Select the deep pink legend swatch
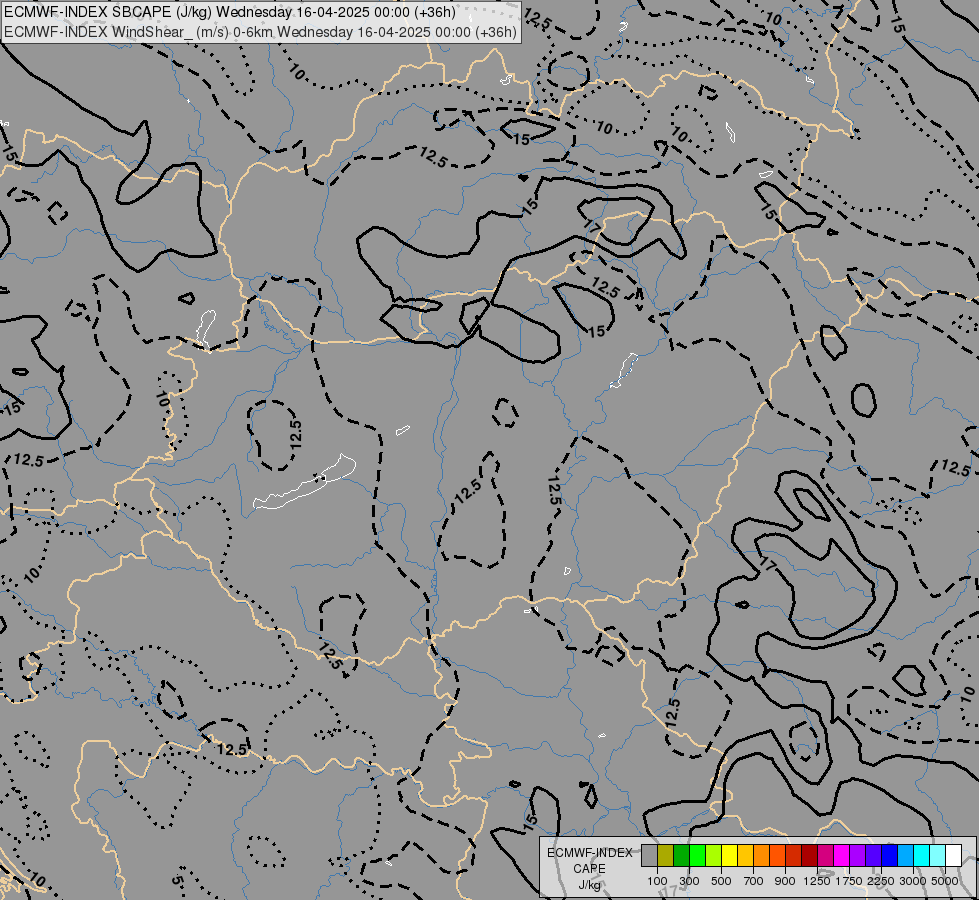The width and height of the screenshot is (979, 900). click(825, 856)
